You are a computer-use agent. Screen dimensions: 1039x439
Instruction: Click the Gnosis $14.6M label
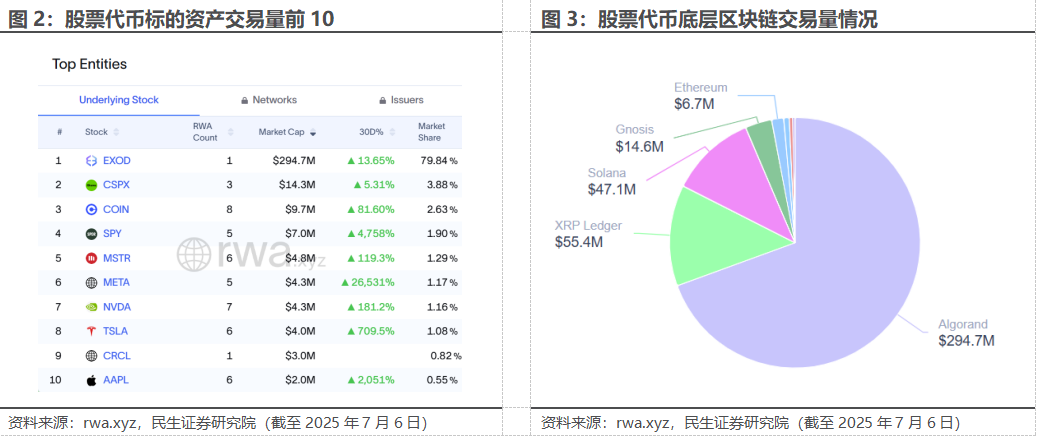pos(639,138)
